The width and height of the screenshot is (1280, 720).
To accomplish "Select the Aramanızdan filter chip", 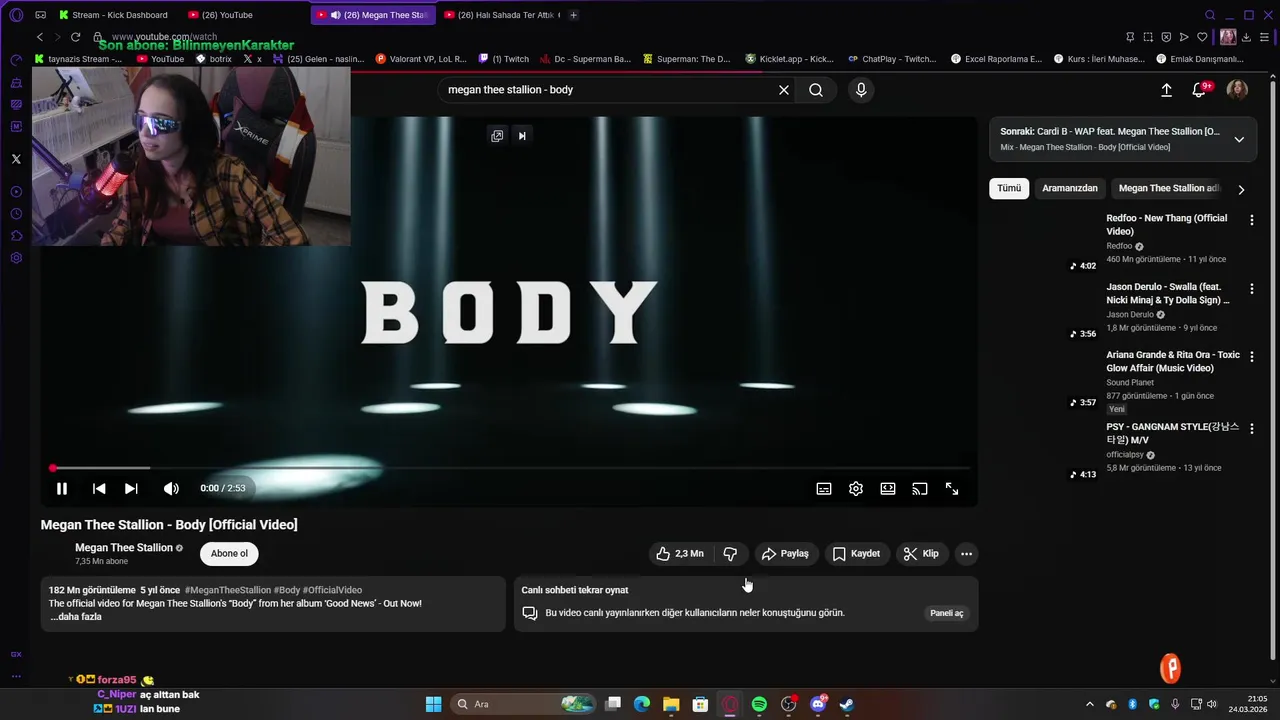I will [x=1070, y=188].
